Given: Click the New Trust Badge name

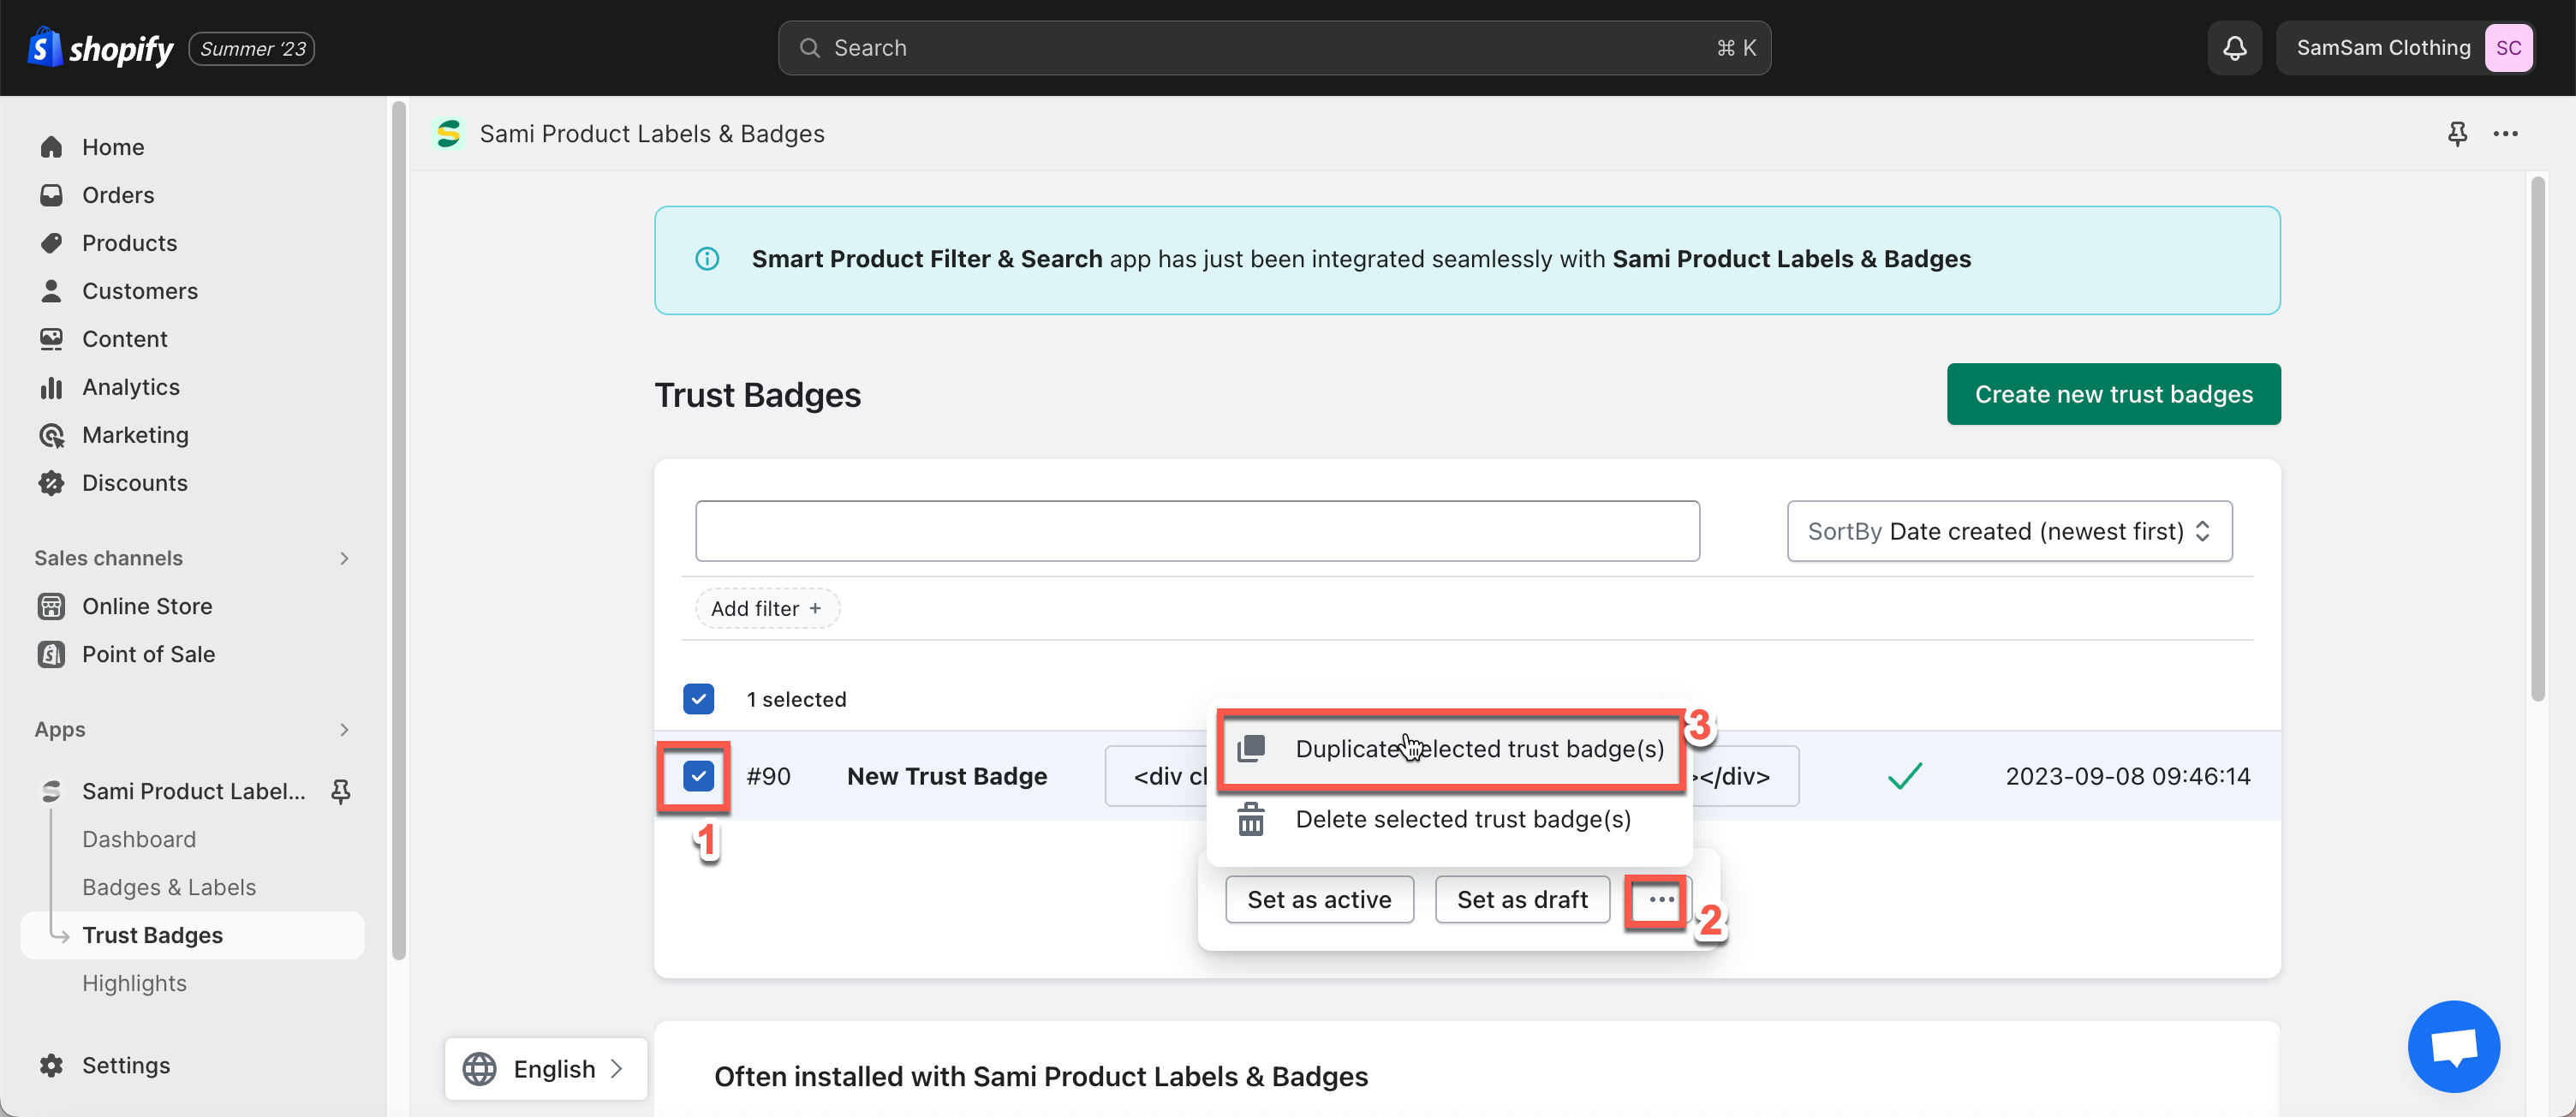Looking at the screenshot, I should [947, 776].
